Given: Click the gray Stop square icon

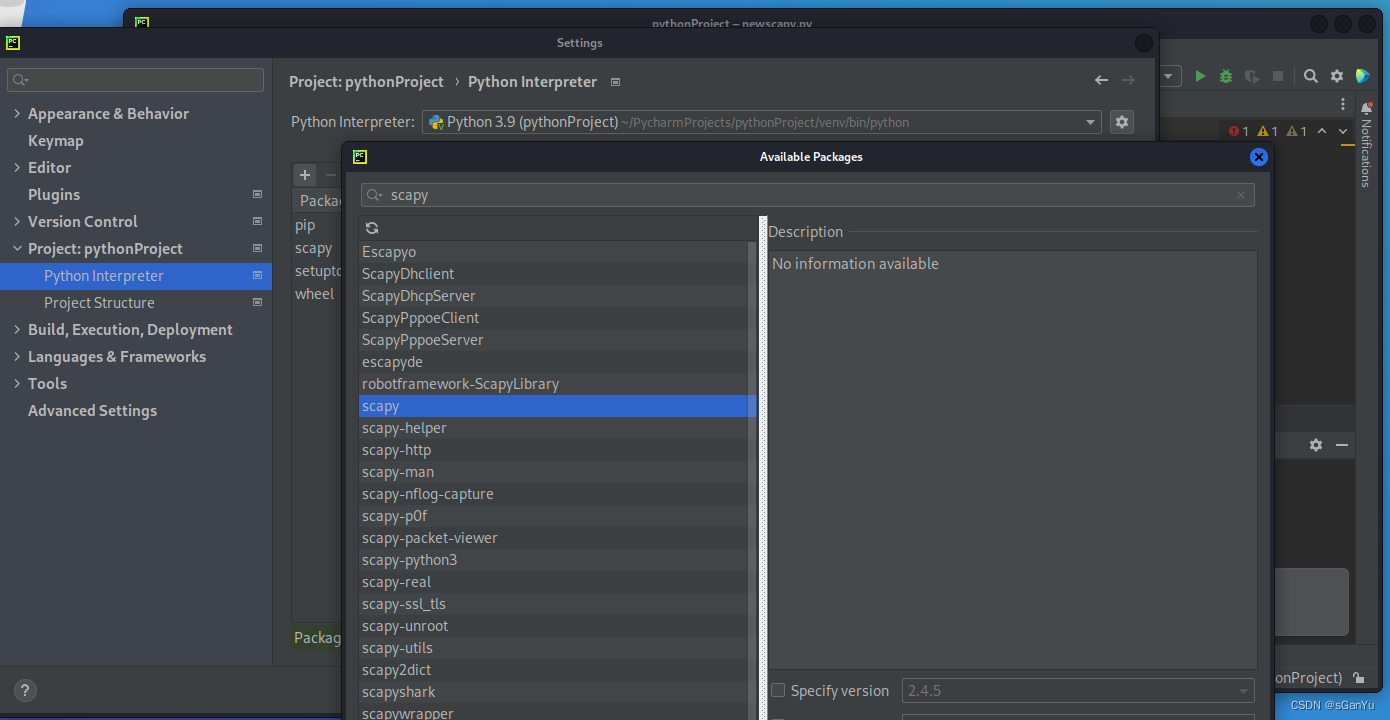Looking at the screenshot, I should pyautogui.click(x=1278, y=76).
